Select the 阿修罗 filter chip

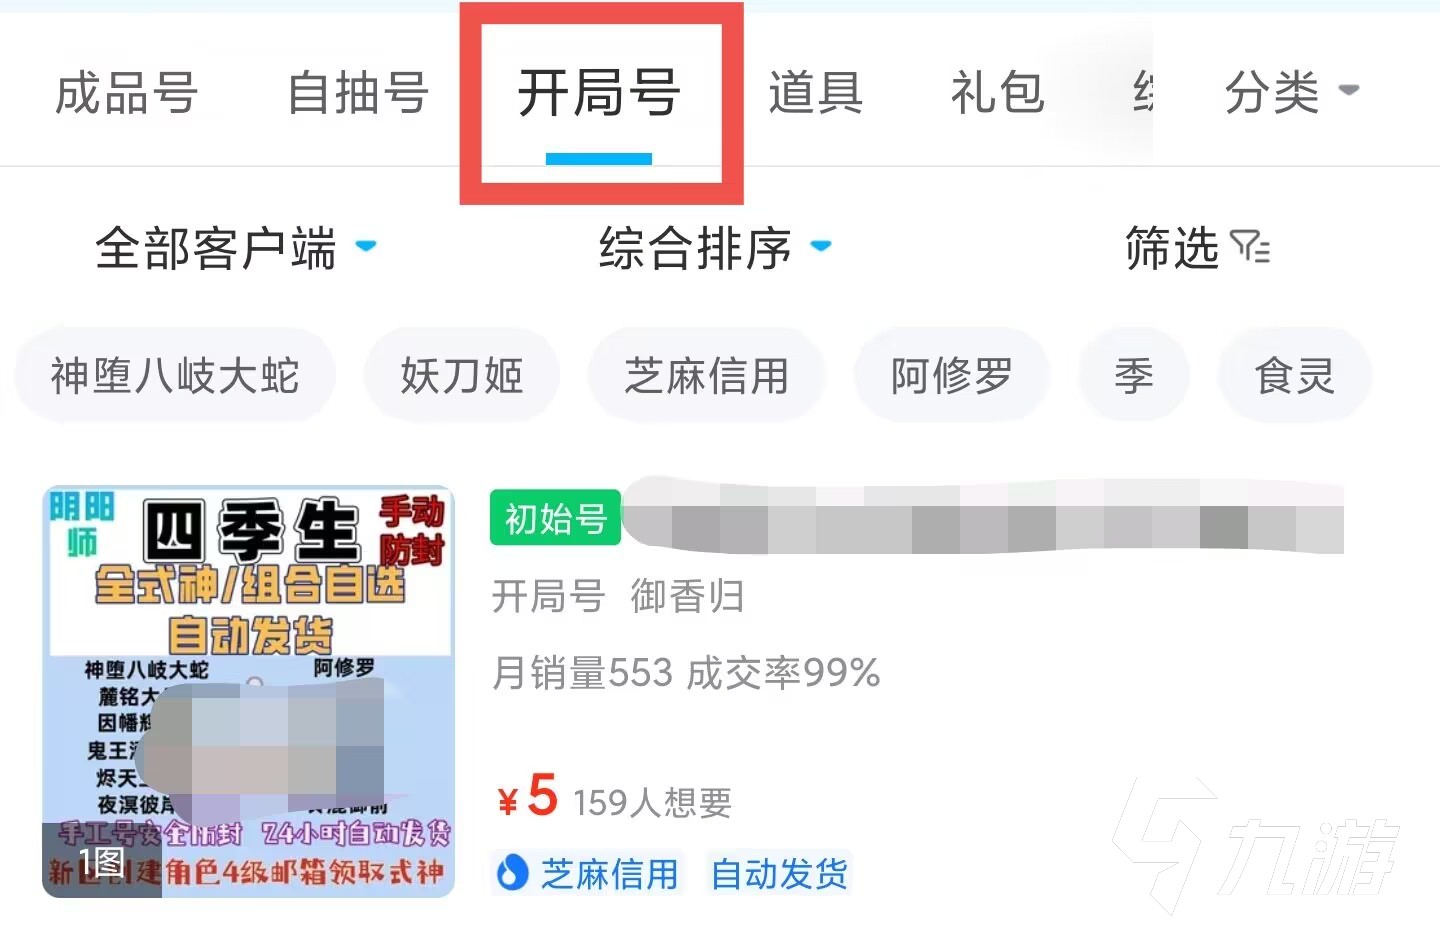(951, 376)
